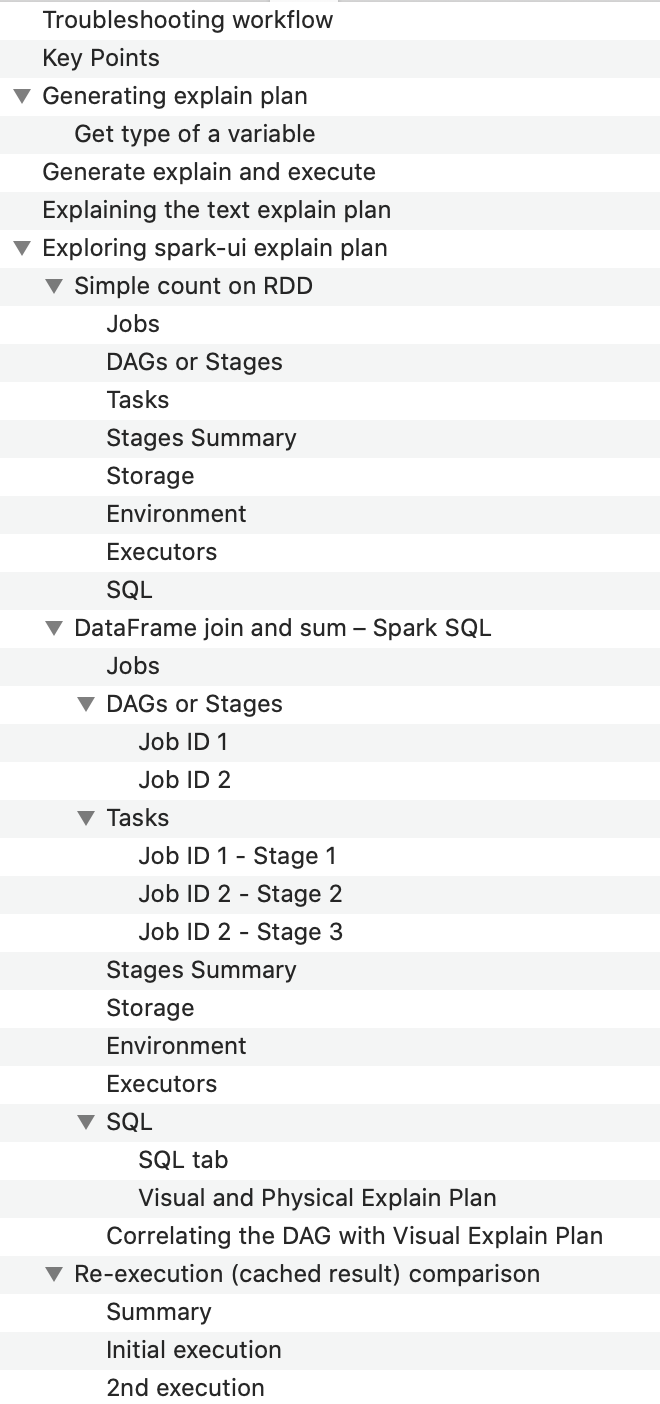Collapse the Generating explain plan section
This screenshot has width=660, height=1404.
click(21, 96)
